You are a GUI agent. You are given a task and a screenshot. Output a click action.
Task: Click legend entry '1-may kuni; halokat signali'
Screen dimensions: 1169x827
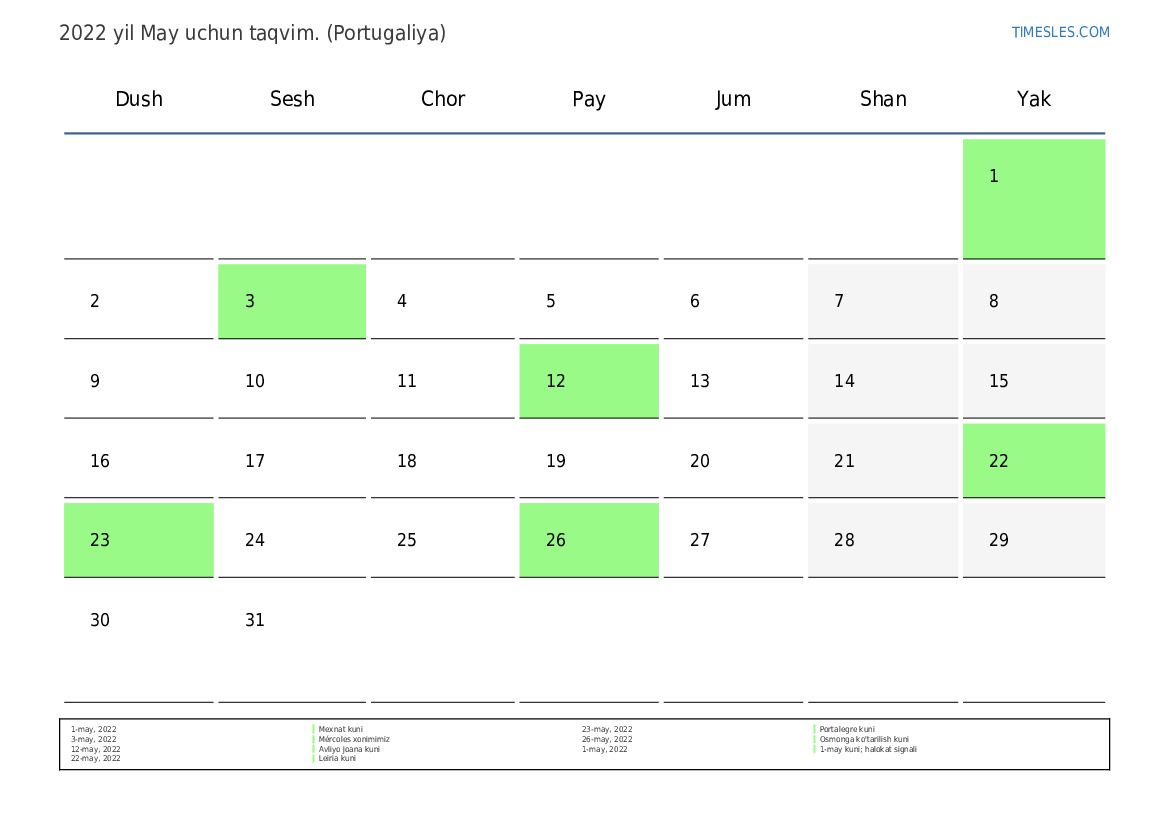pyautogui.click(x=868, y=749)
